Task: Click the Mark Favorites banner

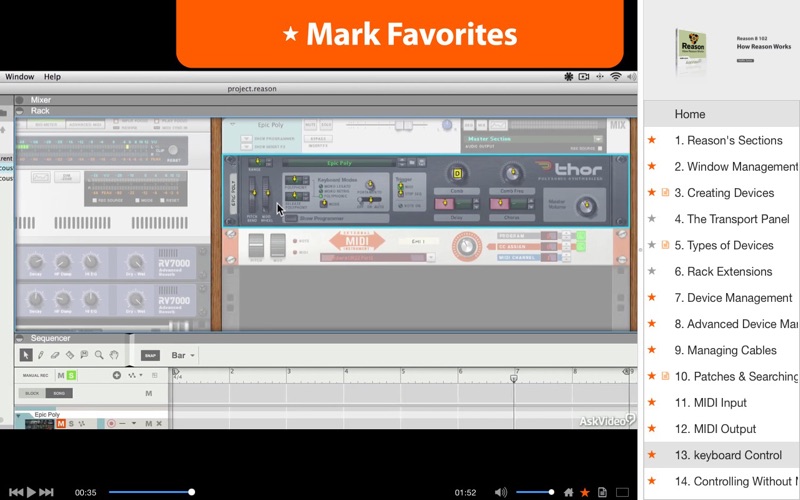Action: (399, 34)
